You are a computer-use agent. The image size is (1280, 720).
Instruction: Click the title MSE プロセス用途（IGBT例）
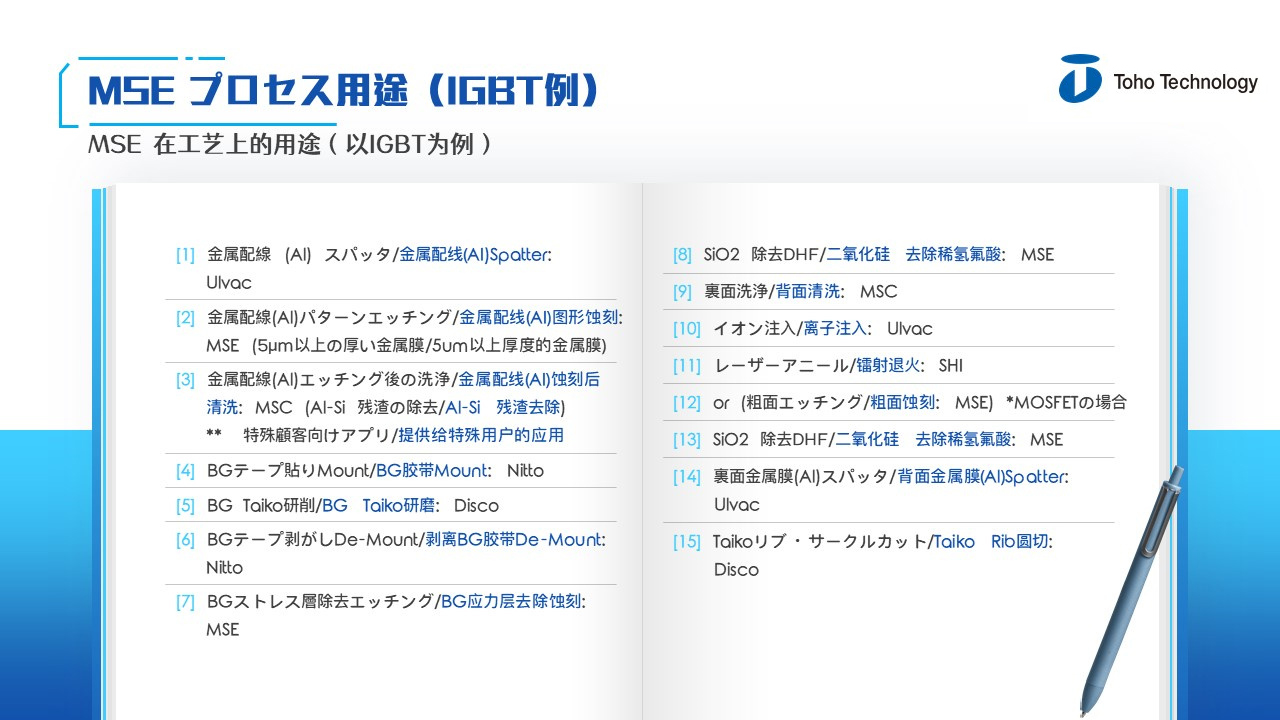tap(344, 91)
